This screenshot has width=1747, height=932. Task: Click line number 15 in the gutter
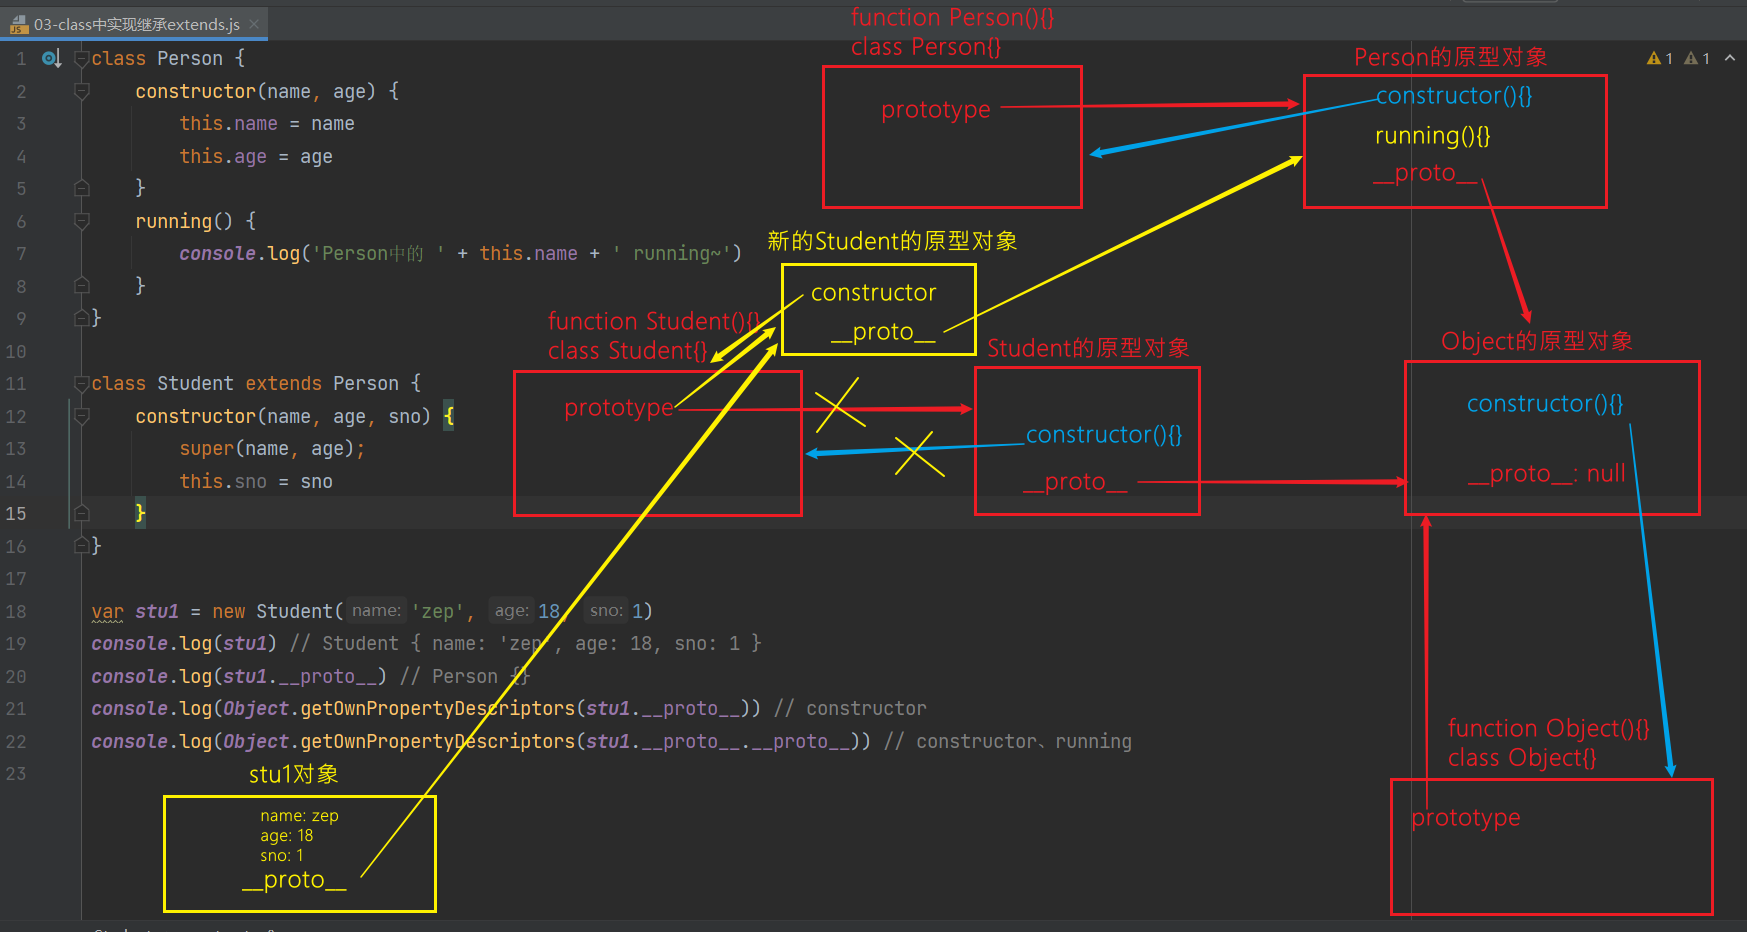click(x=16, y=513)
